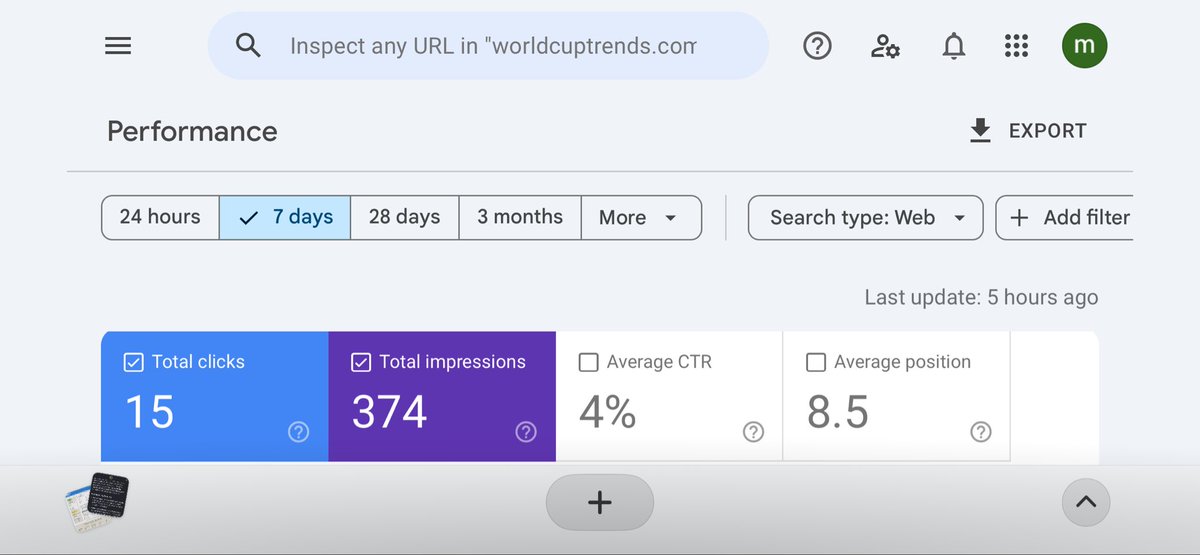
Task: Open users and settings icon
Action: (x=885, y=46)
